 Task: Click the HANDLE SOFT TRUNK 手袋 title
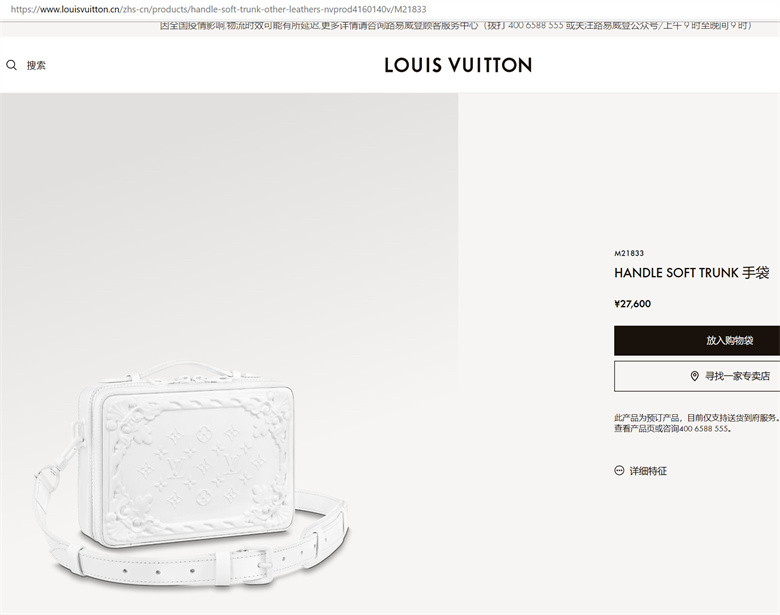click(692, 273)
